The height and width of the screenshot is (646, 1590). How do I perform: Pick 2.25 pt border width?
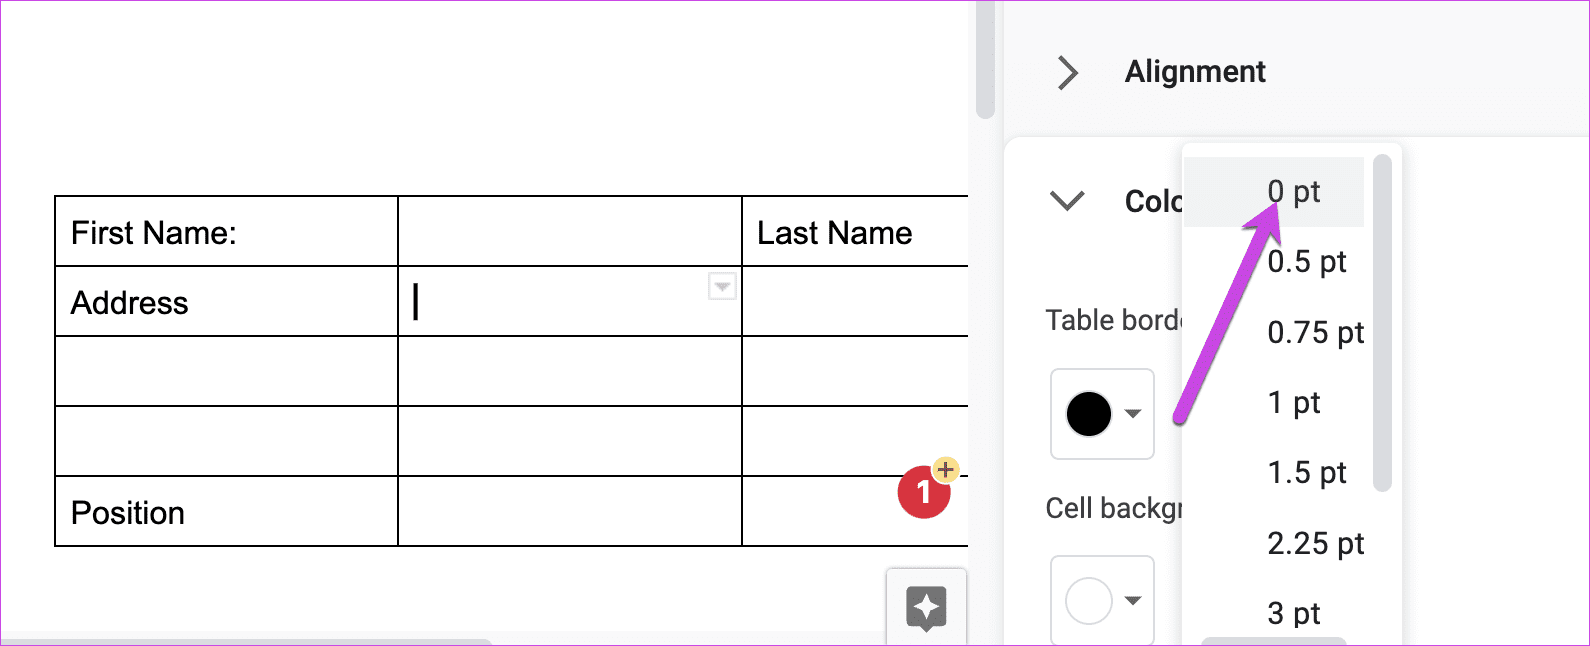click(x=1274, y=544)
